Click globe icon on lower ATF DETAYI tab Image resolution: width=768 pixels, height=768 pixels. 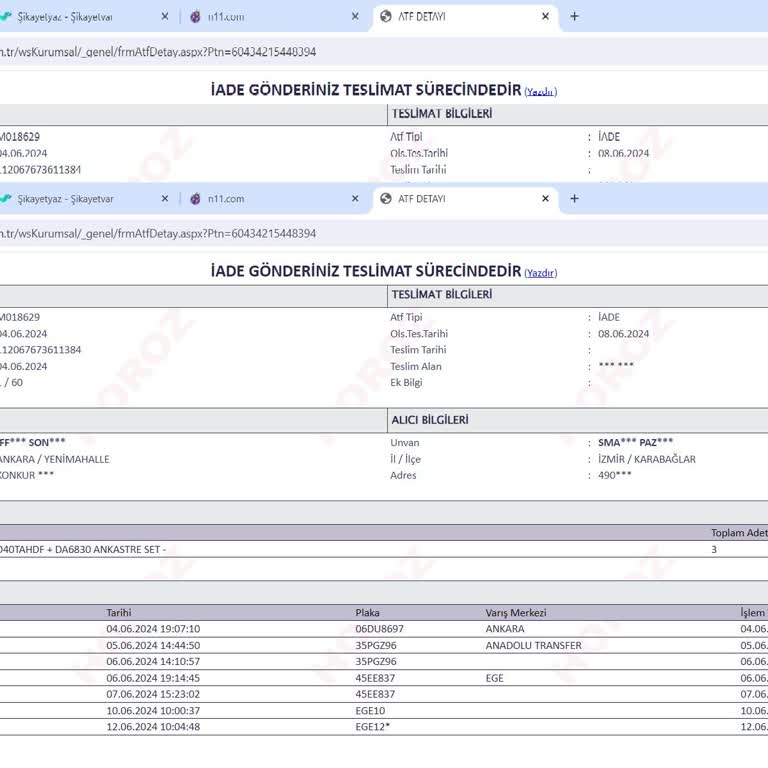tap(386, 198)
